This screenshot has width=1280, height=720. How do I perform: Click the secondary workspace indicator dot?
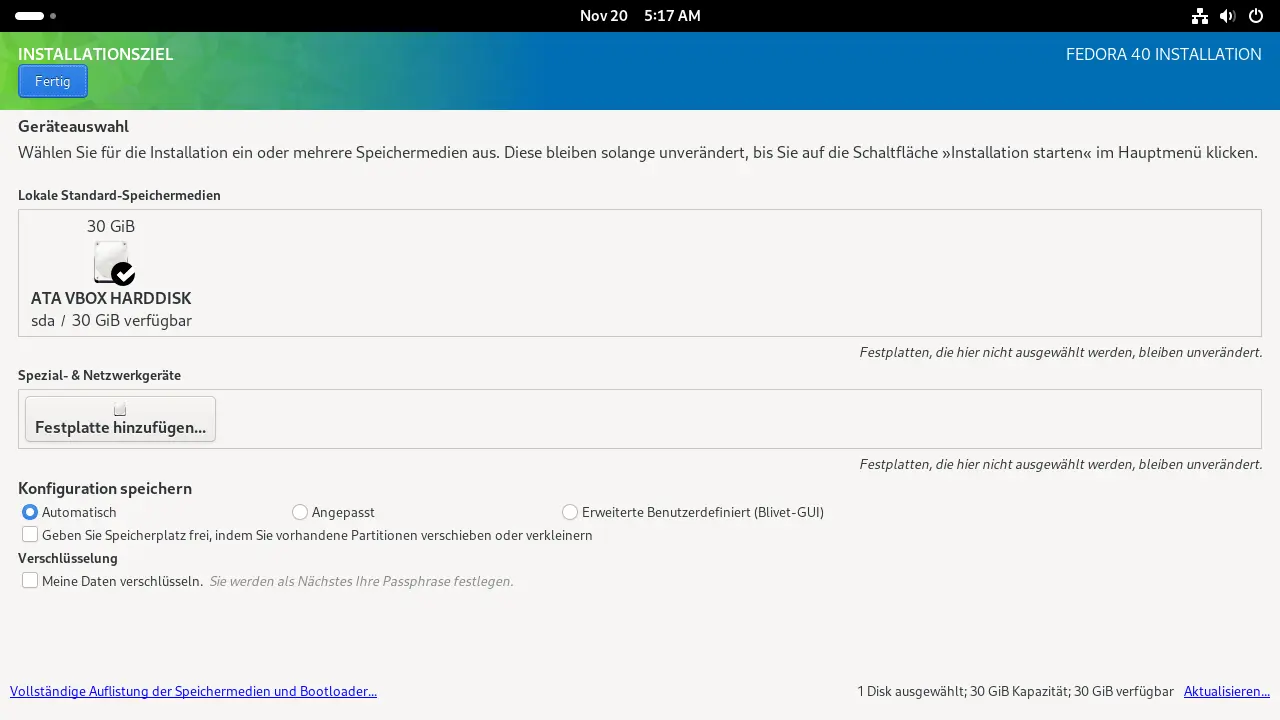pos(53,16)
